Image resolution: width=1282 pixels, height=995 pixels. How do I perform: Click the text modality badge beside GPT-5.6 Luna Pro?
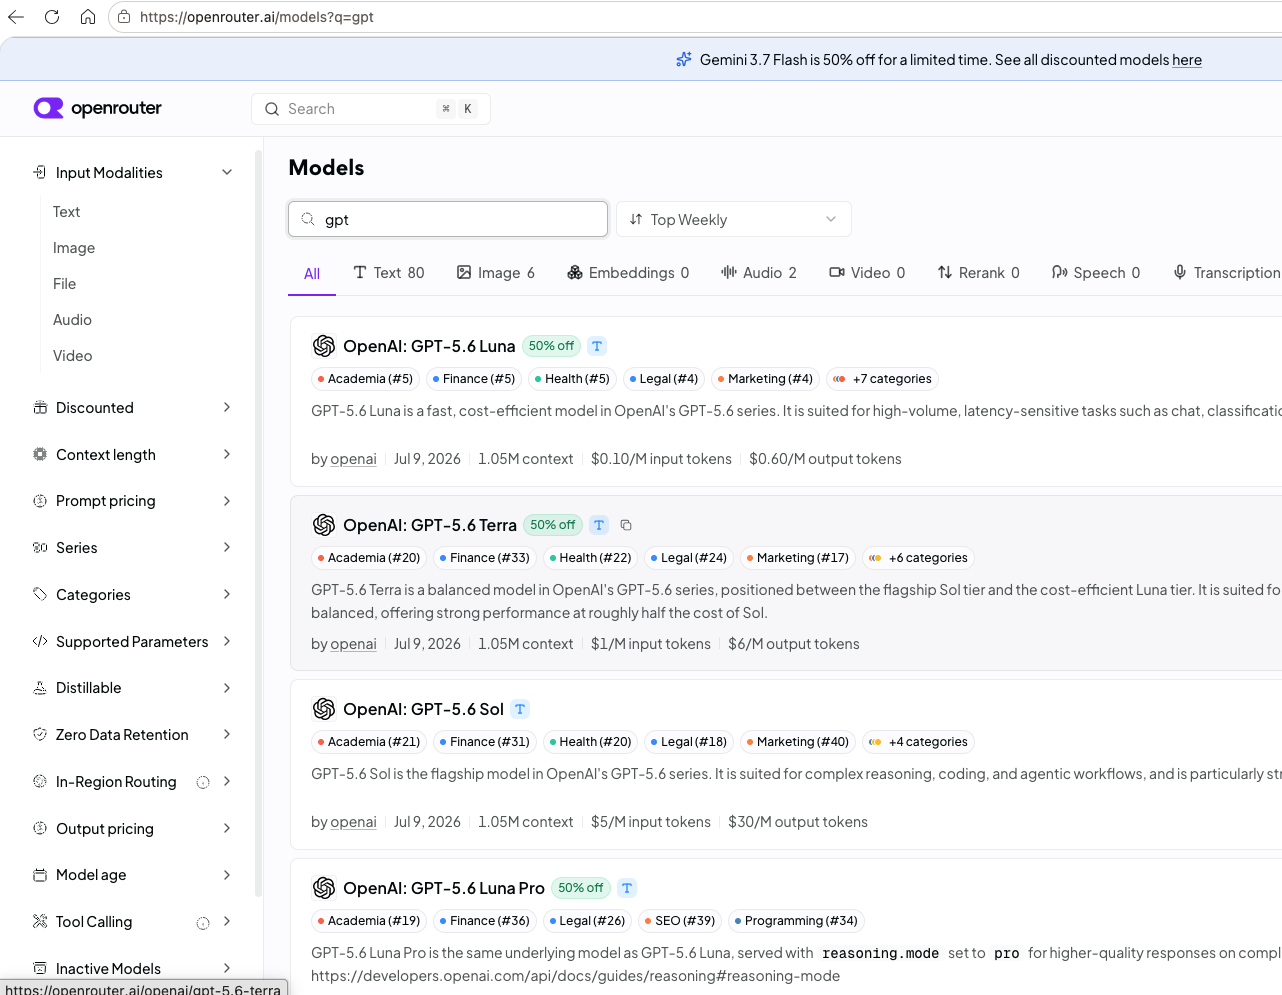(x=627, y=888)
